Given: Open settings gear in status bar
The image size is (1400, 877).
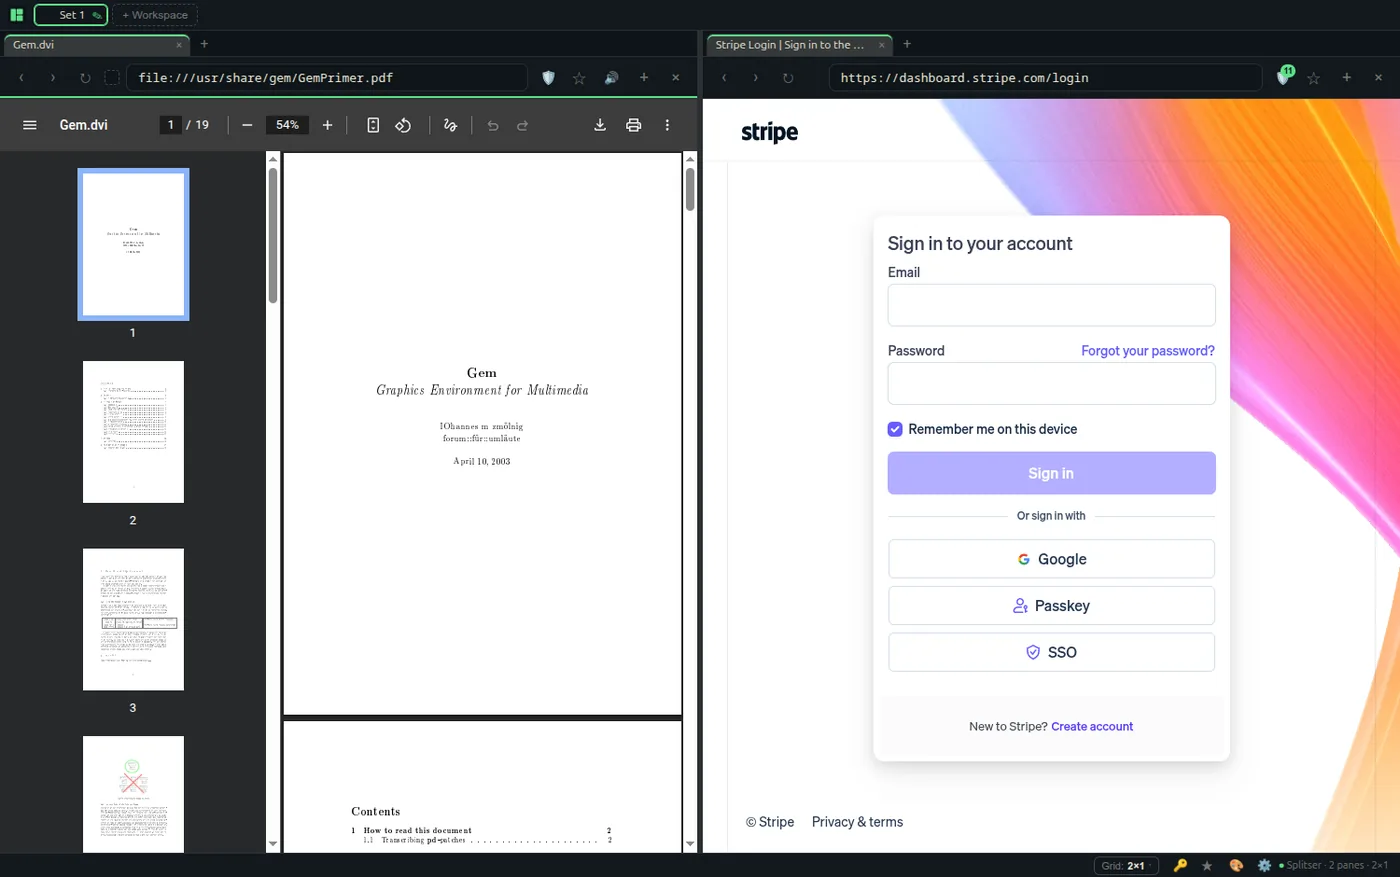Looking at the screenshot, I should coord(1264,865).
